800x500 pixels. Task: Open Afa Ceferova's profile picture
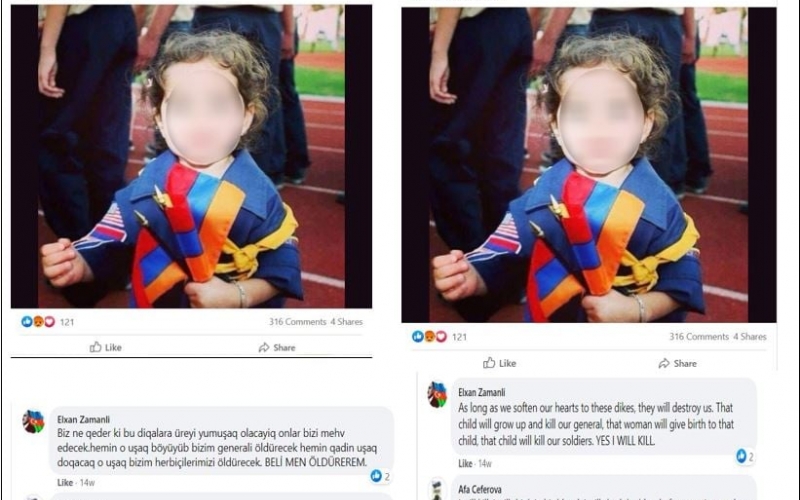437,489
